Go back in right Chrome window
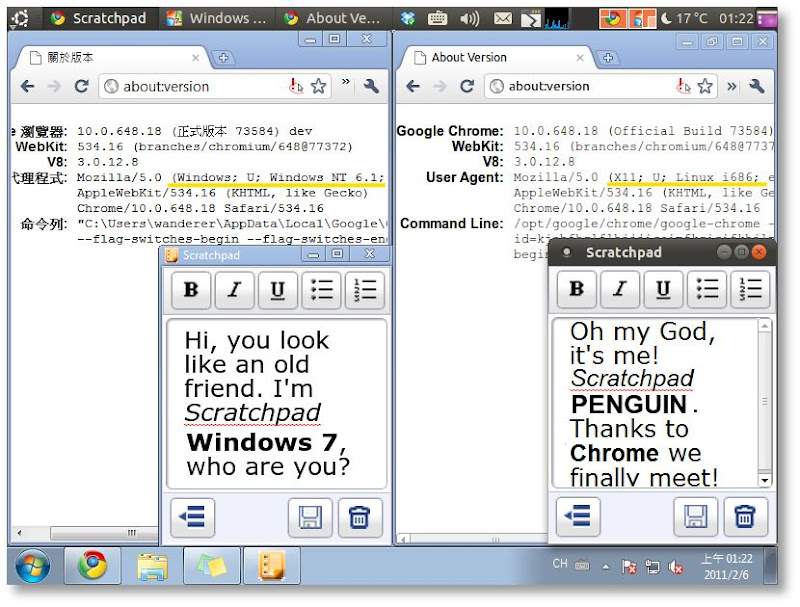800x607 pixels. point(413,86)
